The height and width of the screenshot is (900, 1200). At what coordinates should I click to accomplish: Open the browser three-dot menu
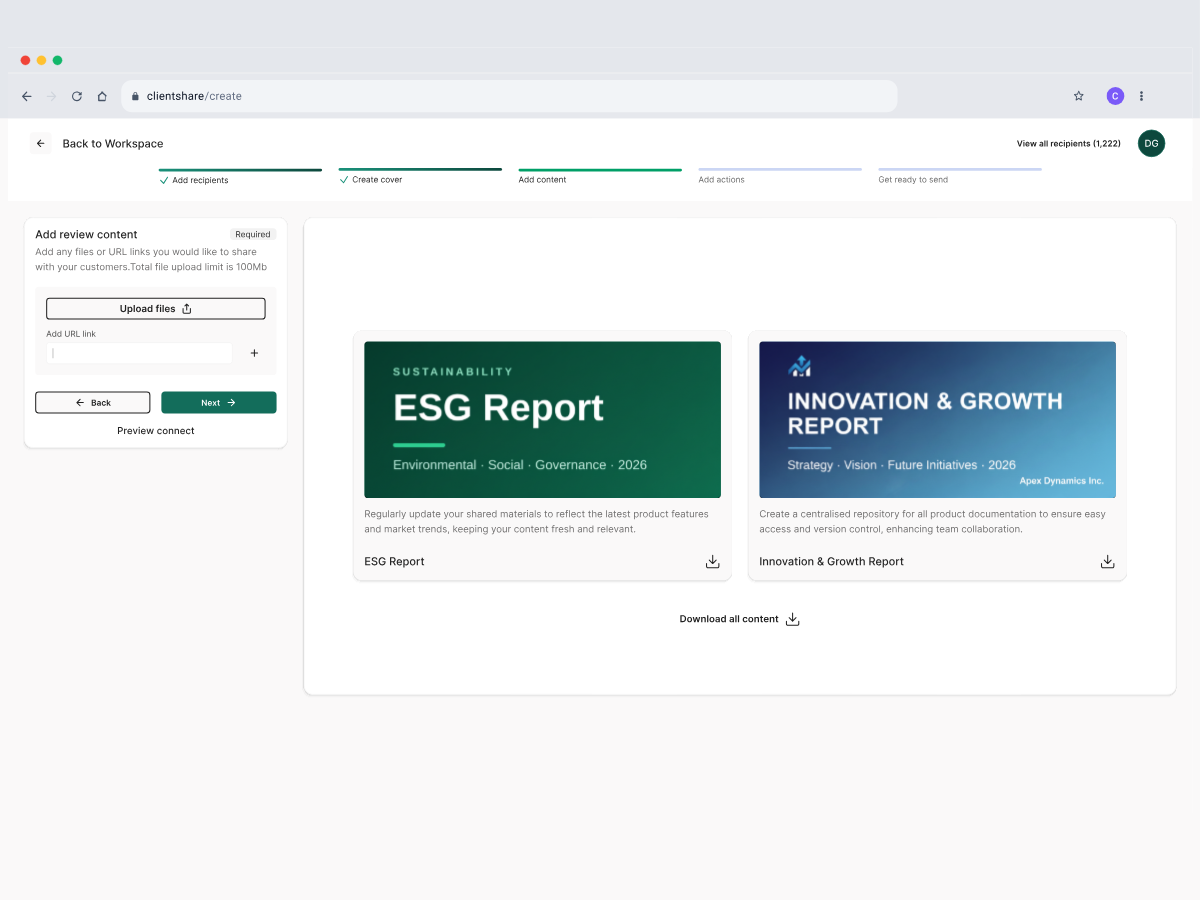coord(1141,96)
